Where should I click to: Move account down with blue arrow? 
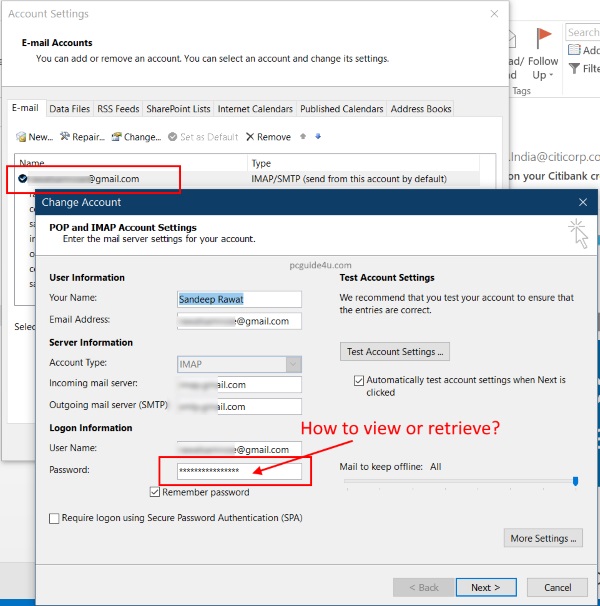318,136
